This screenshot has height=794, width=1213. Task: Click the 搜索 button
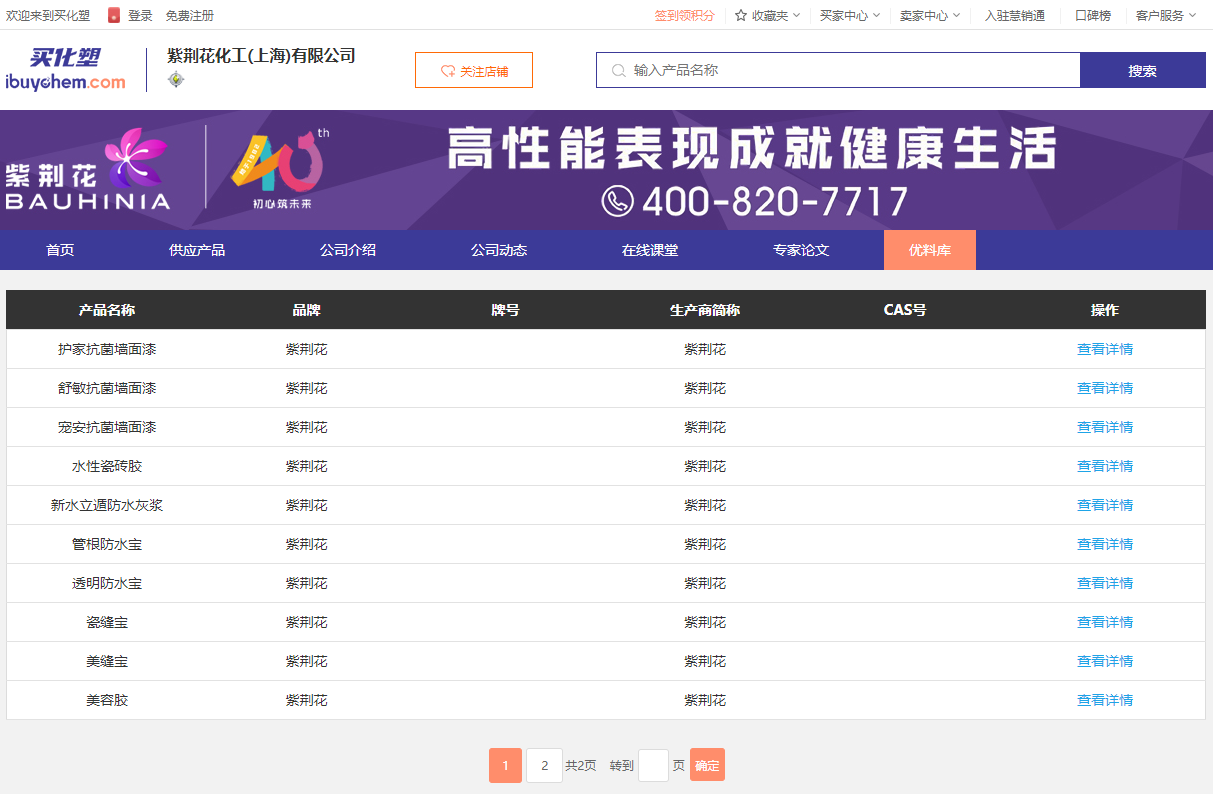pyautogui.click(x=1143, y=70)
